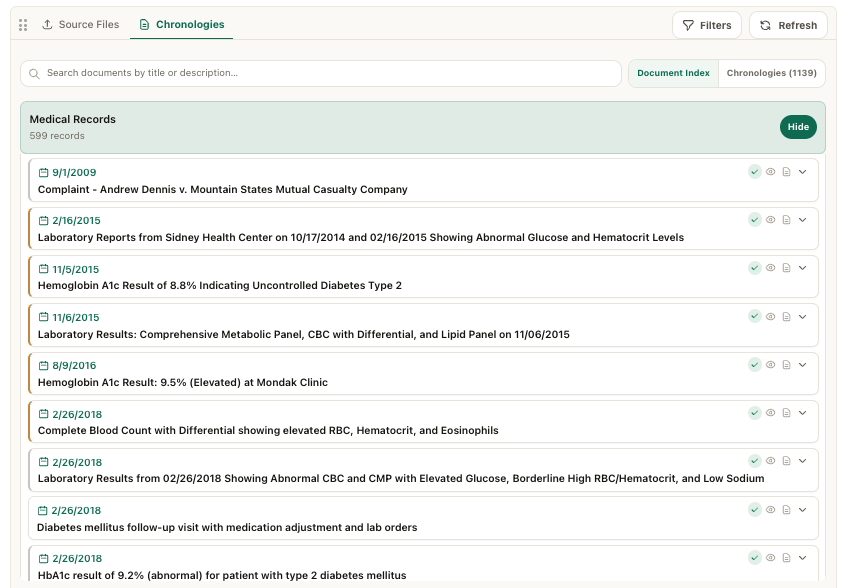Toggle eye icon on the HbA1c 9.2% row
The width and height of the screenshot is (841, 588).
tap(771, 557)
